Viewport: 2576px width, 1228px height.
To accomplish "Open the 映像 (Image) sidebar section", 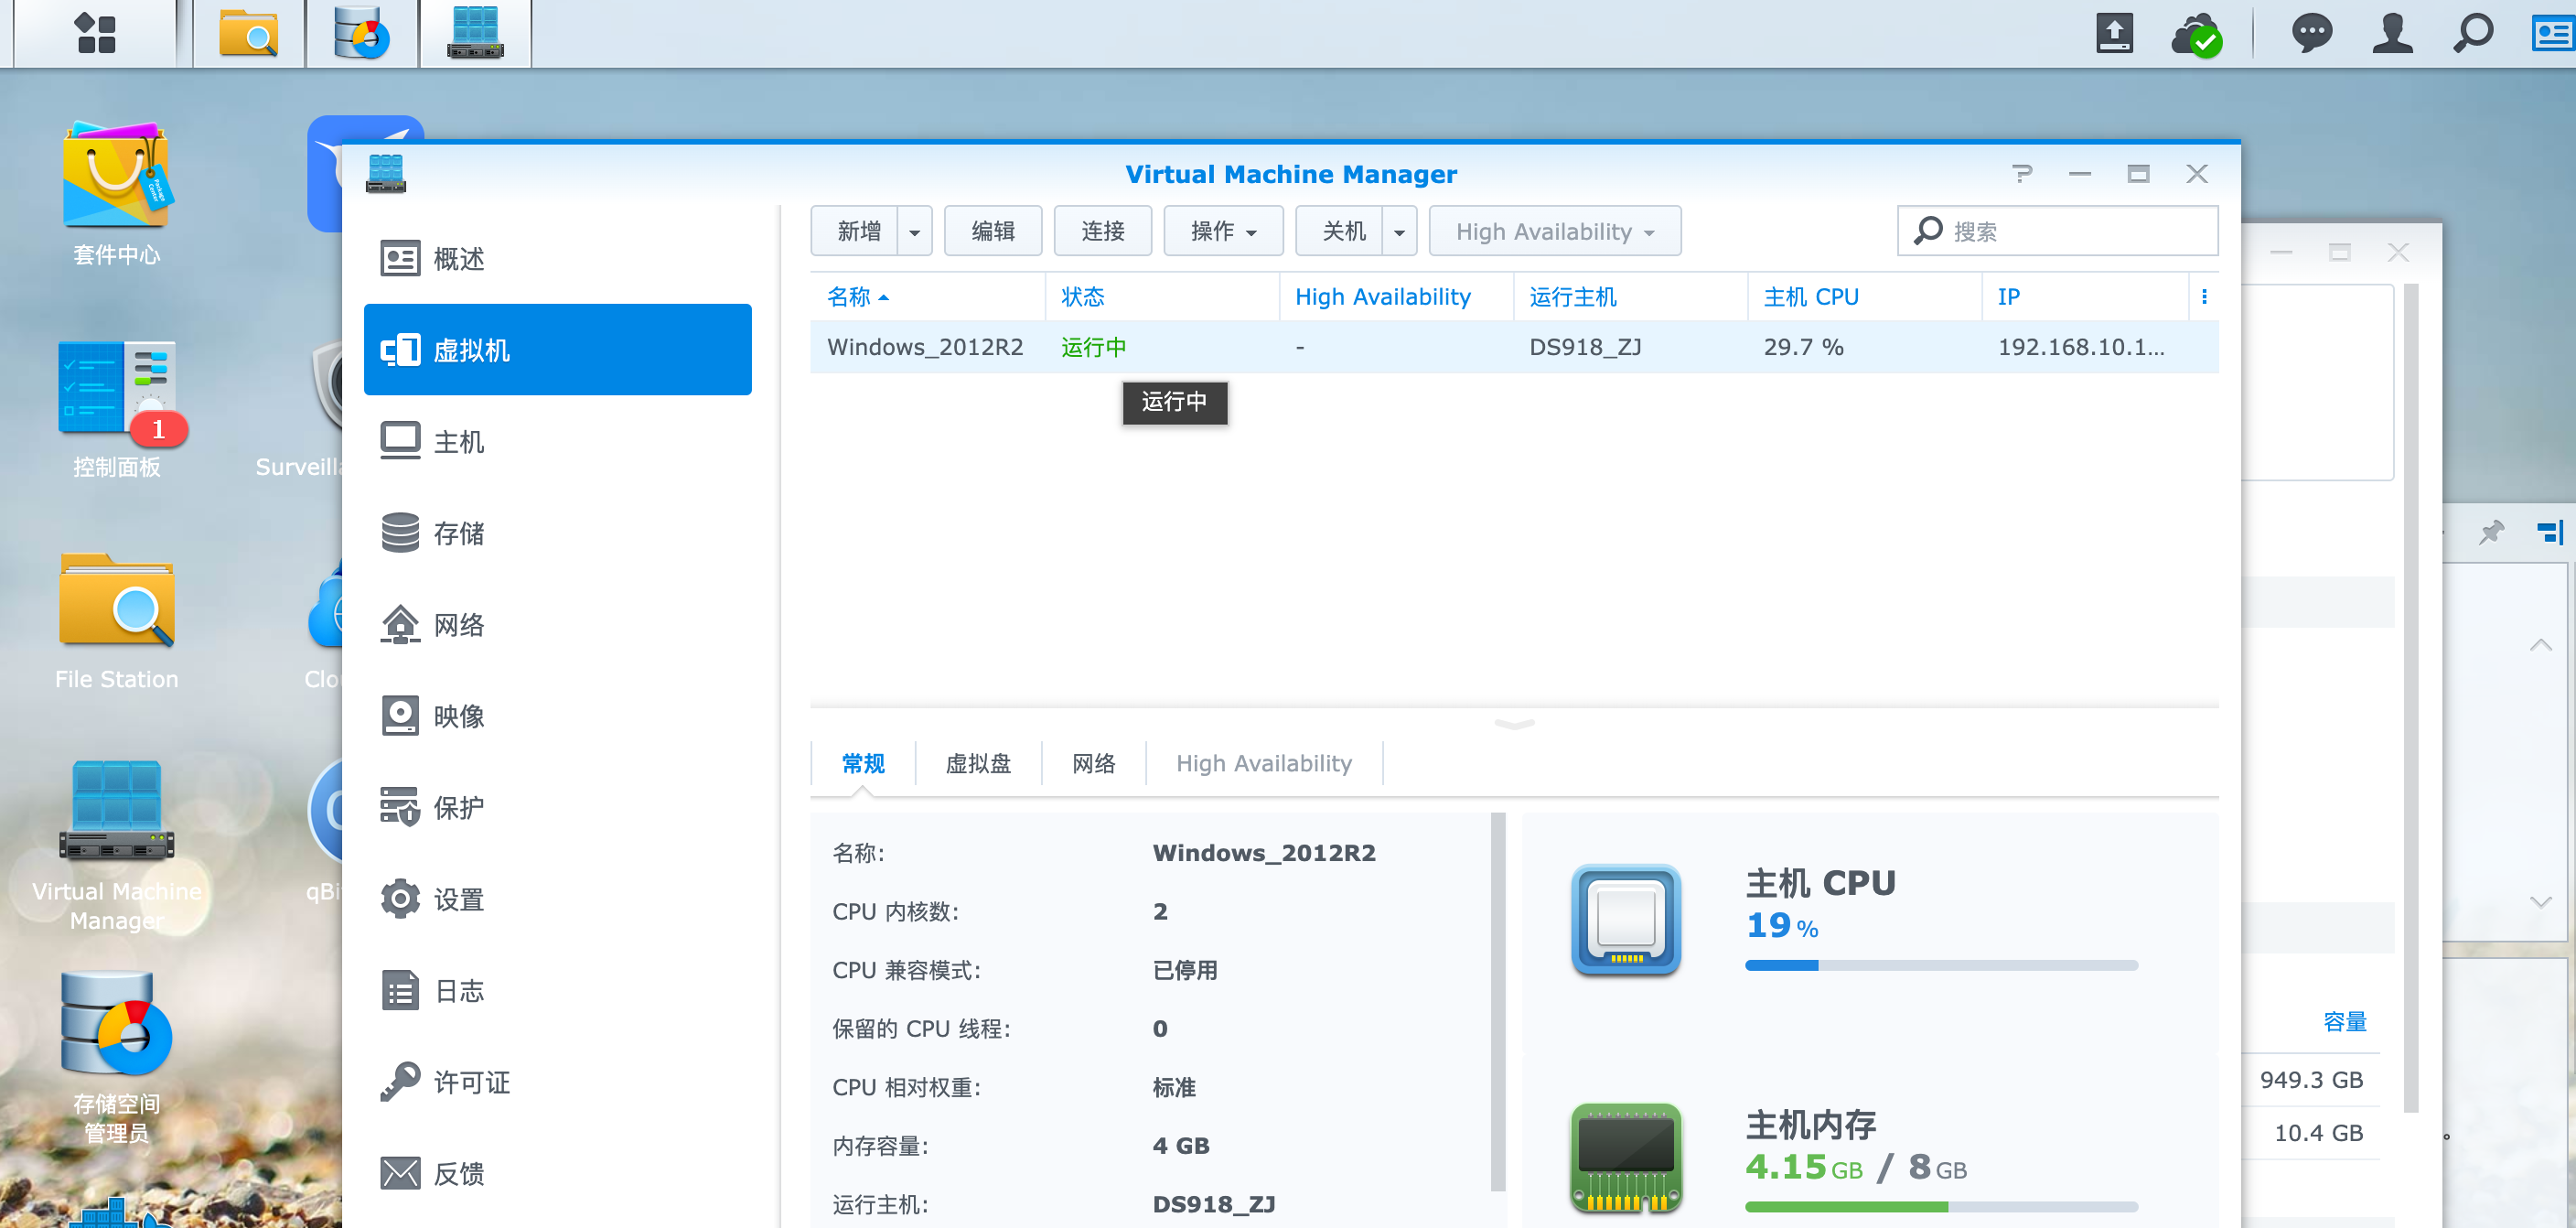I will [x=458, y=716].
